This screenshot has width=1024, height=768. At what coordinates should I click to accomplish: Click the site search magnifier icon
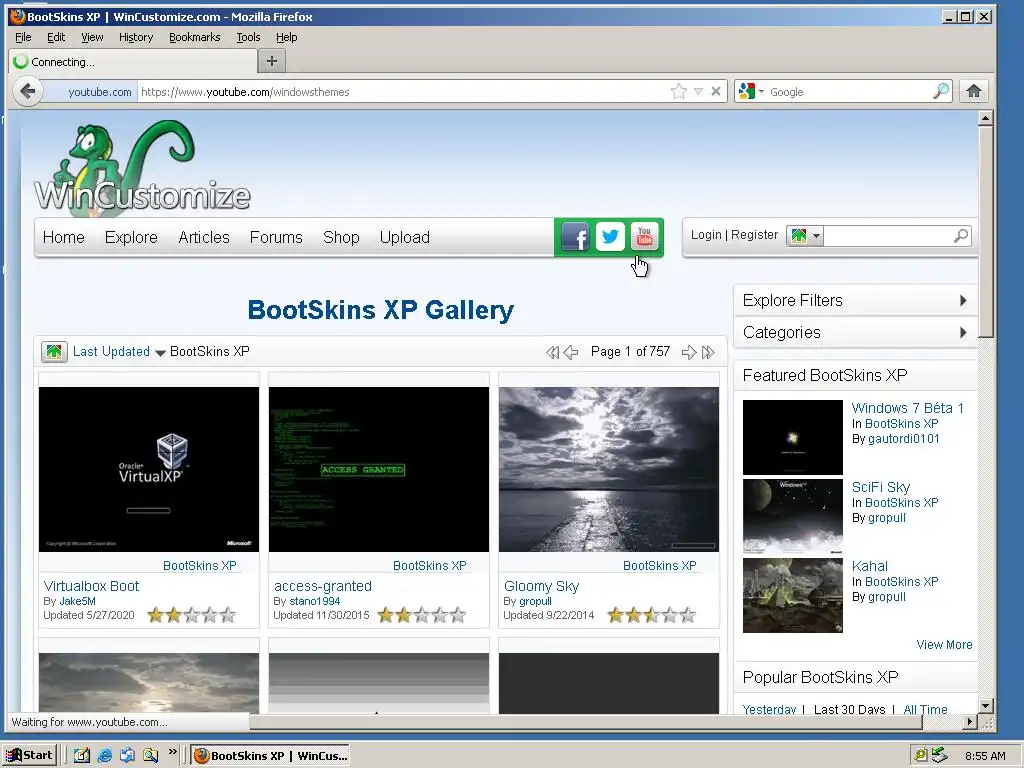(x=961, y=236)
